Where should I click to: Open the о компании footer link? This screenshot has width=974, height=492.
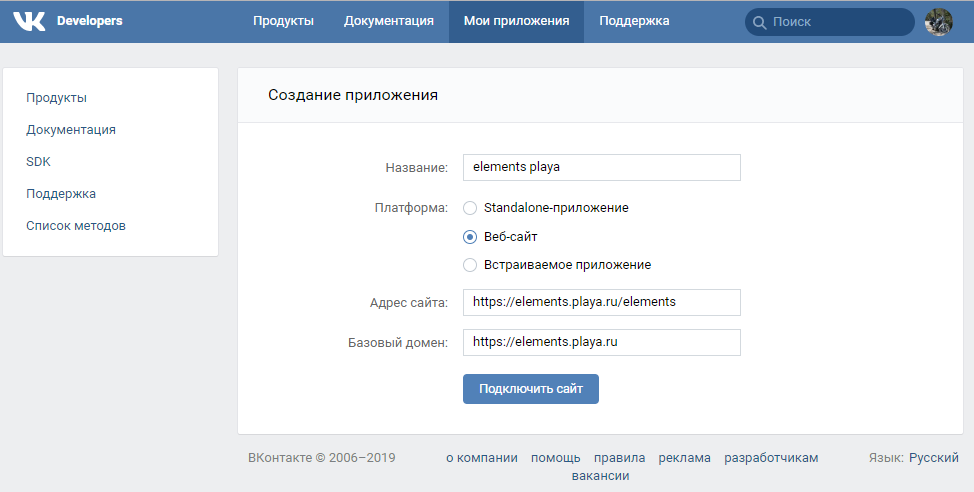pos(481,458)
